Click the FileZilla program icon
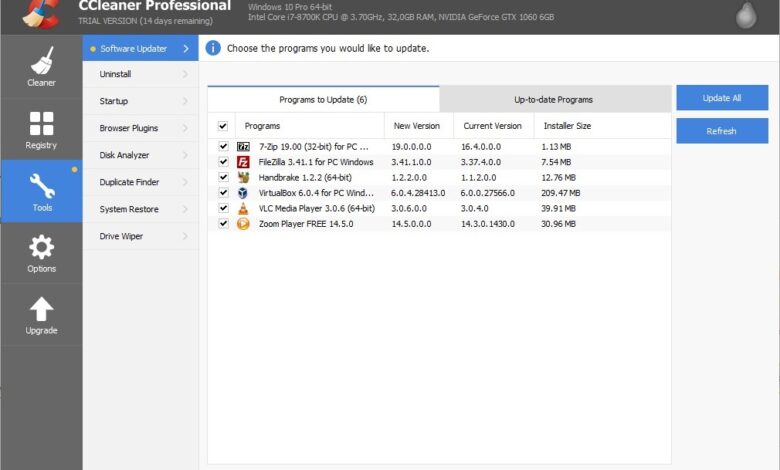 (x=243, y=162)
